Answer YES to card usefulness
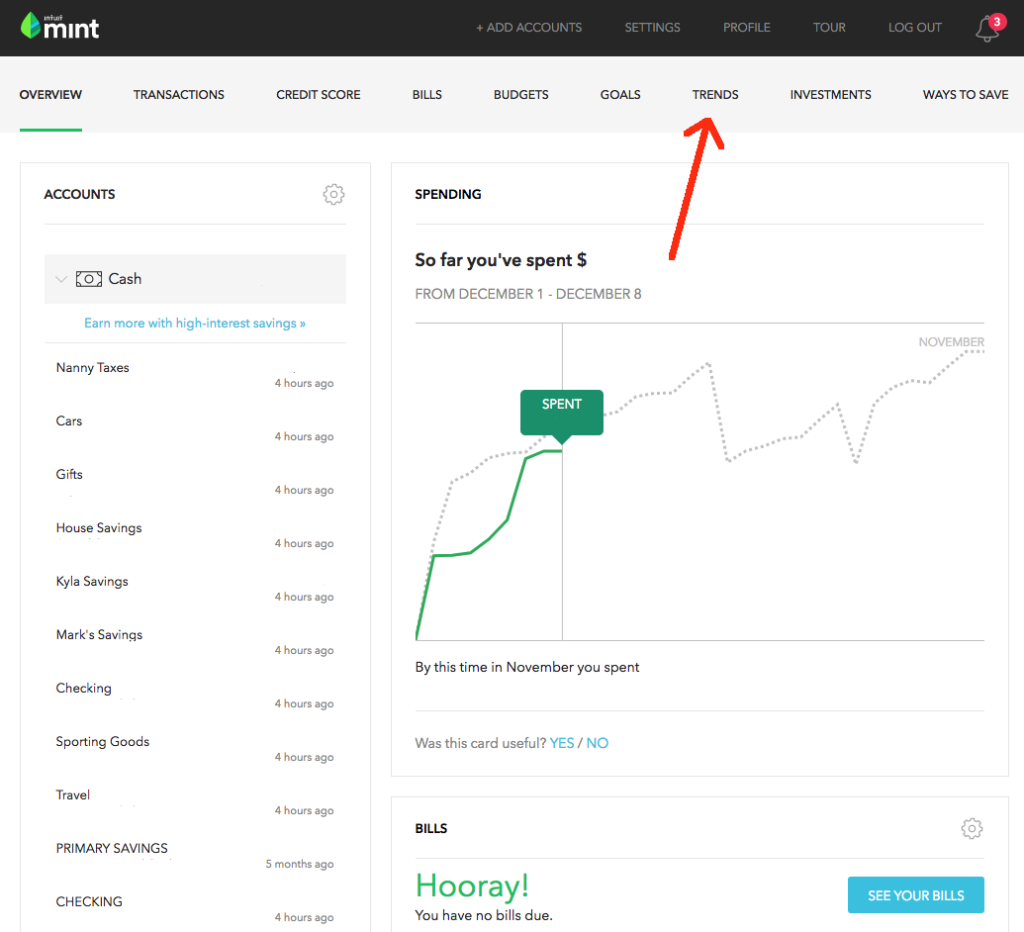Viewport: 1024px width, 932px height. click(562, 743)
